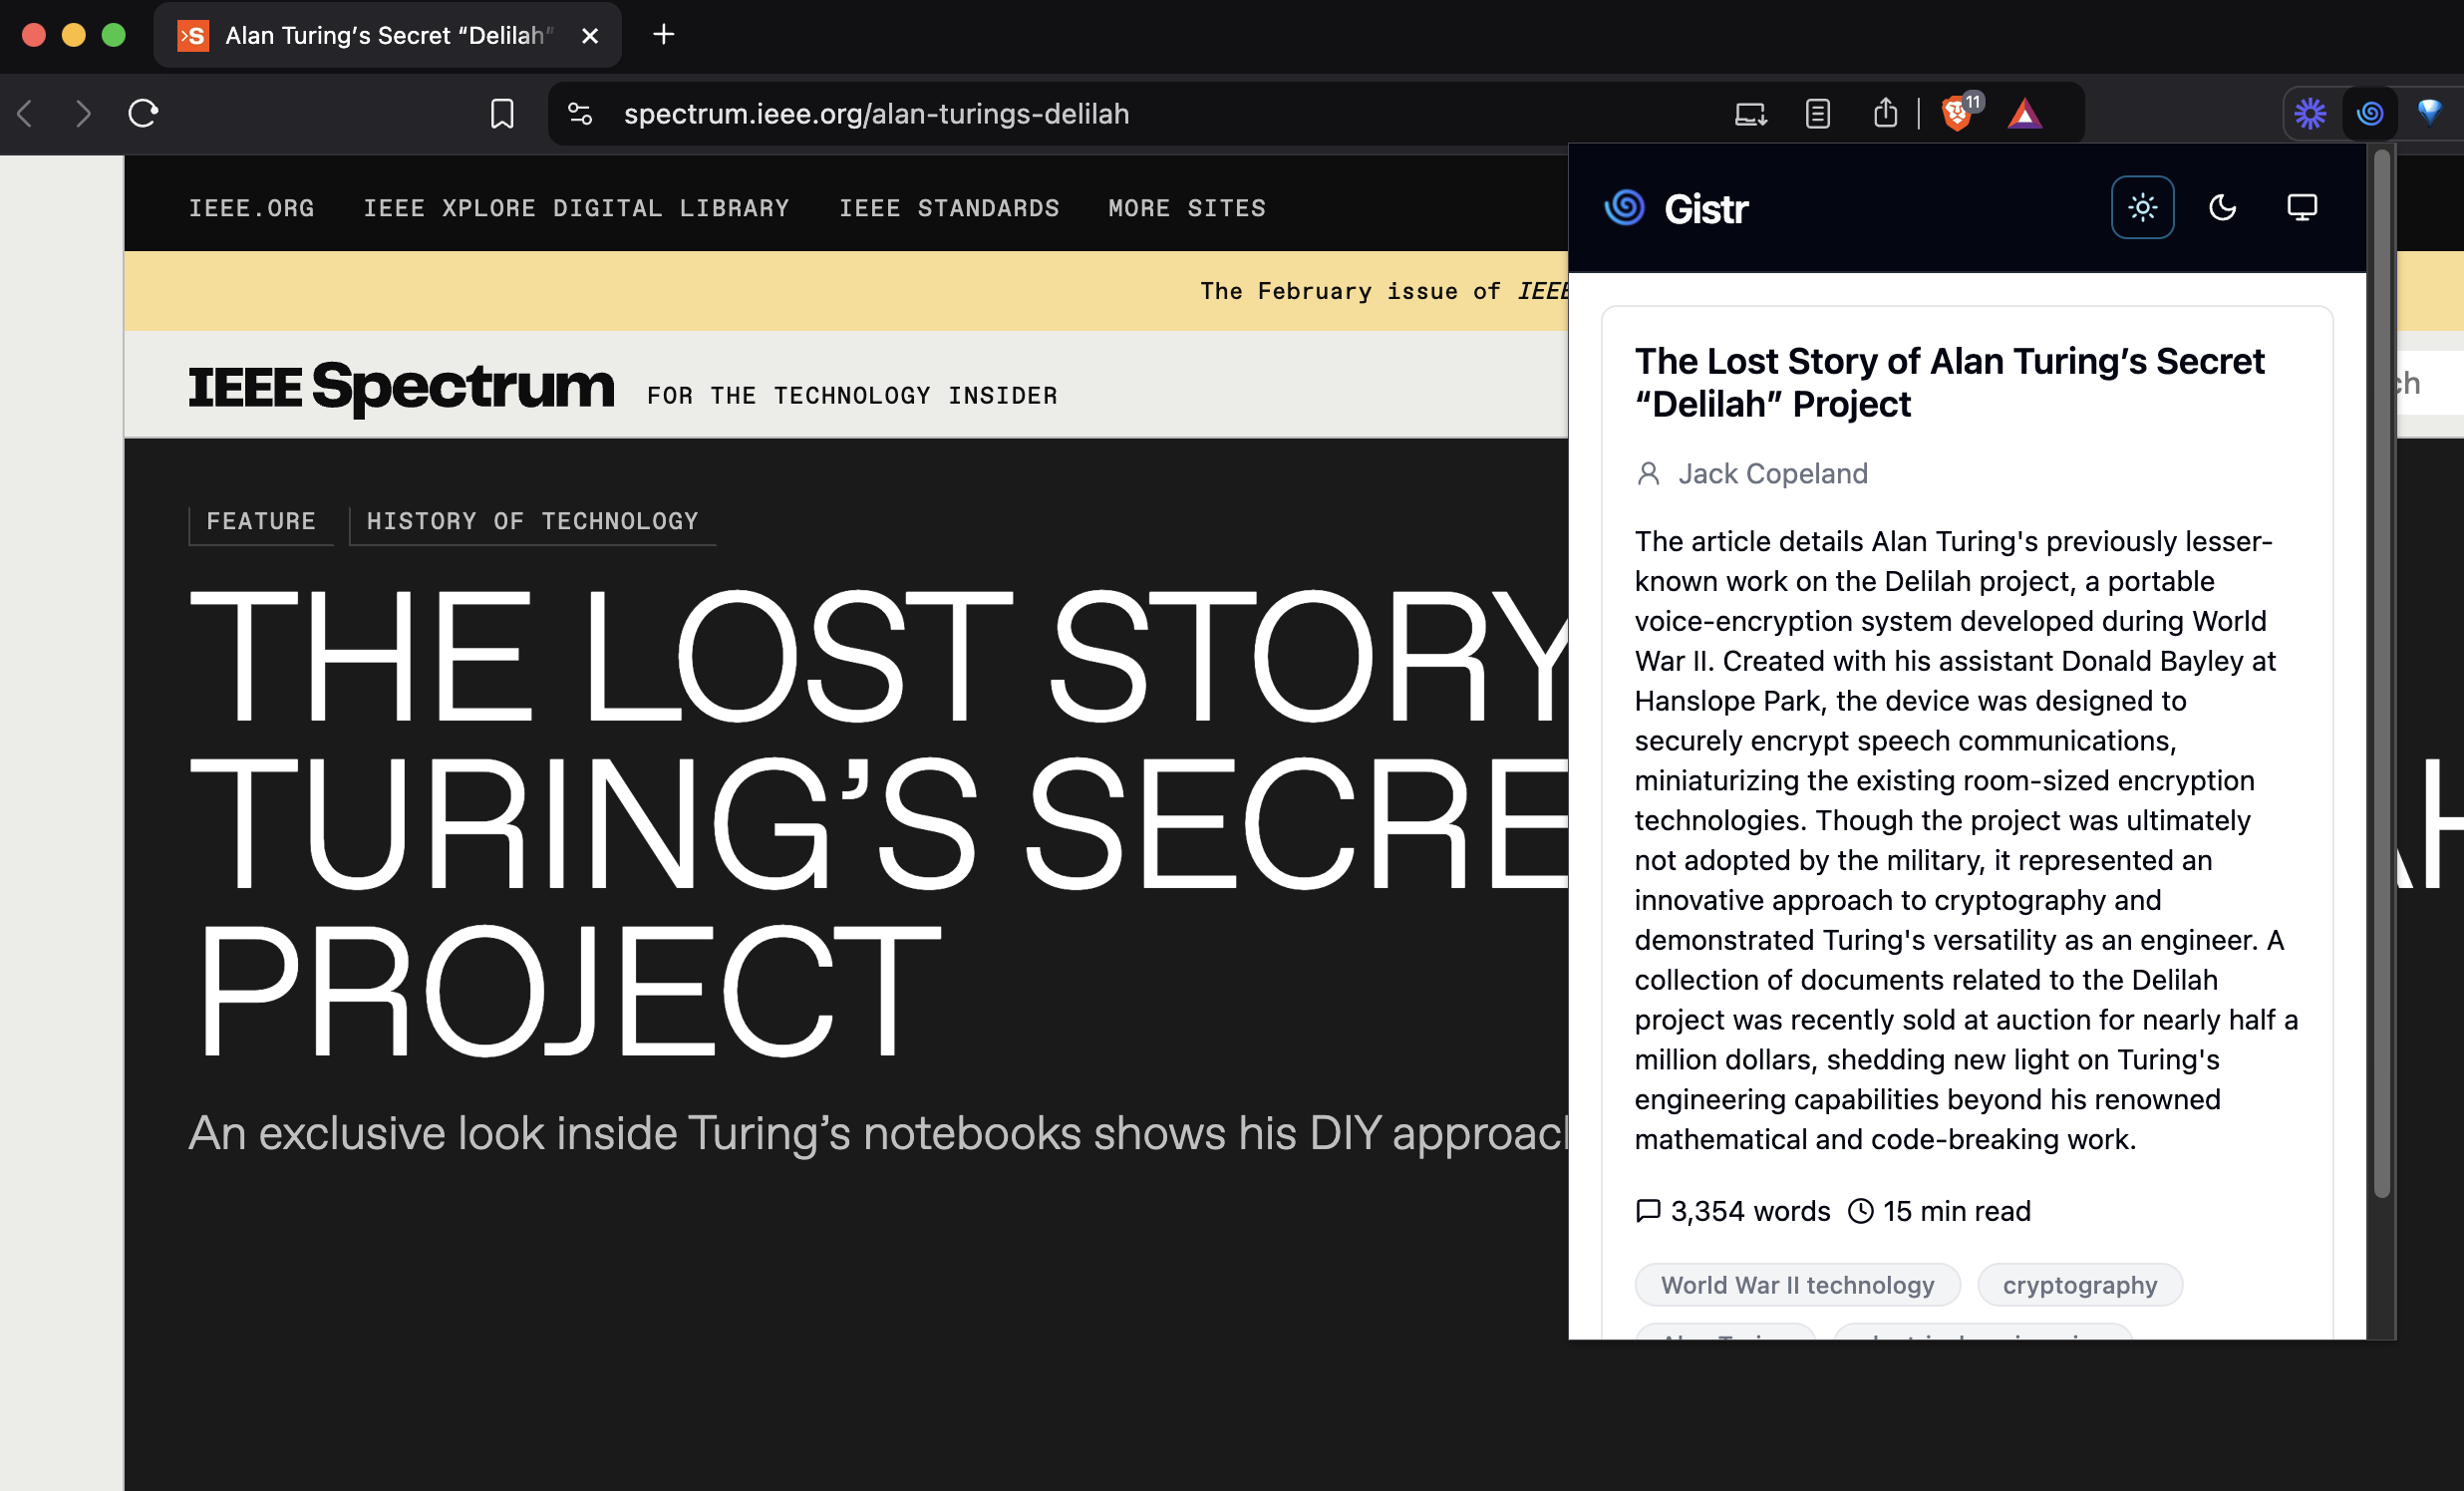The height and width of the screenshot is (1491, 2464).
Task: Switch Gistr to light theme
Action: click(x=2142, y=207)
